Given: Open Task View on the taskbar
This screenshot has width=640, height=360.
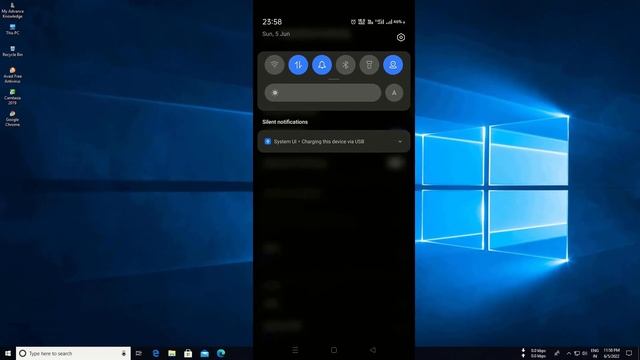Looking at the screenshot, I should coord(139,353).
